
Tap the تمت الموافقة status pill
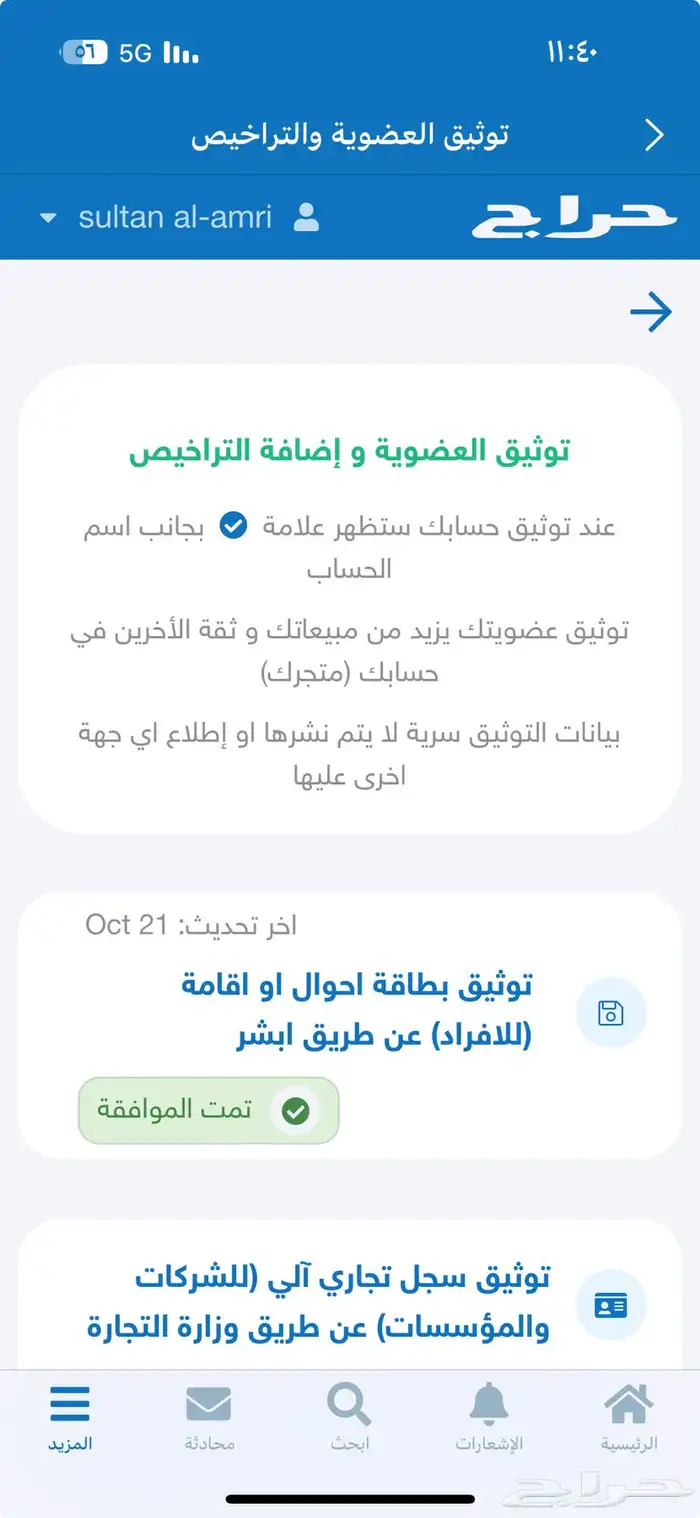(209, 1110)
